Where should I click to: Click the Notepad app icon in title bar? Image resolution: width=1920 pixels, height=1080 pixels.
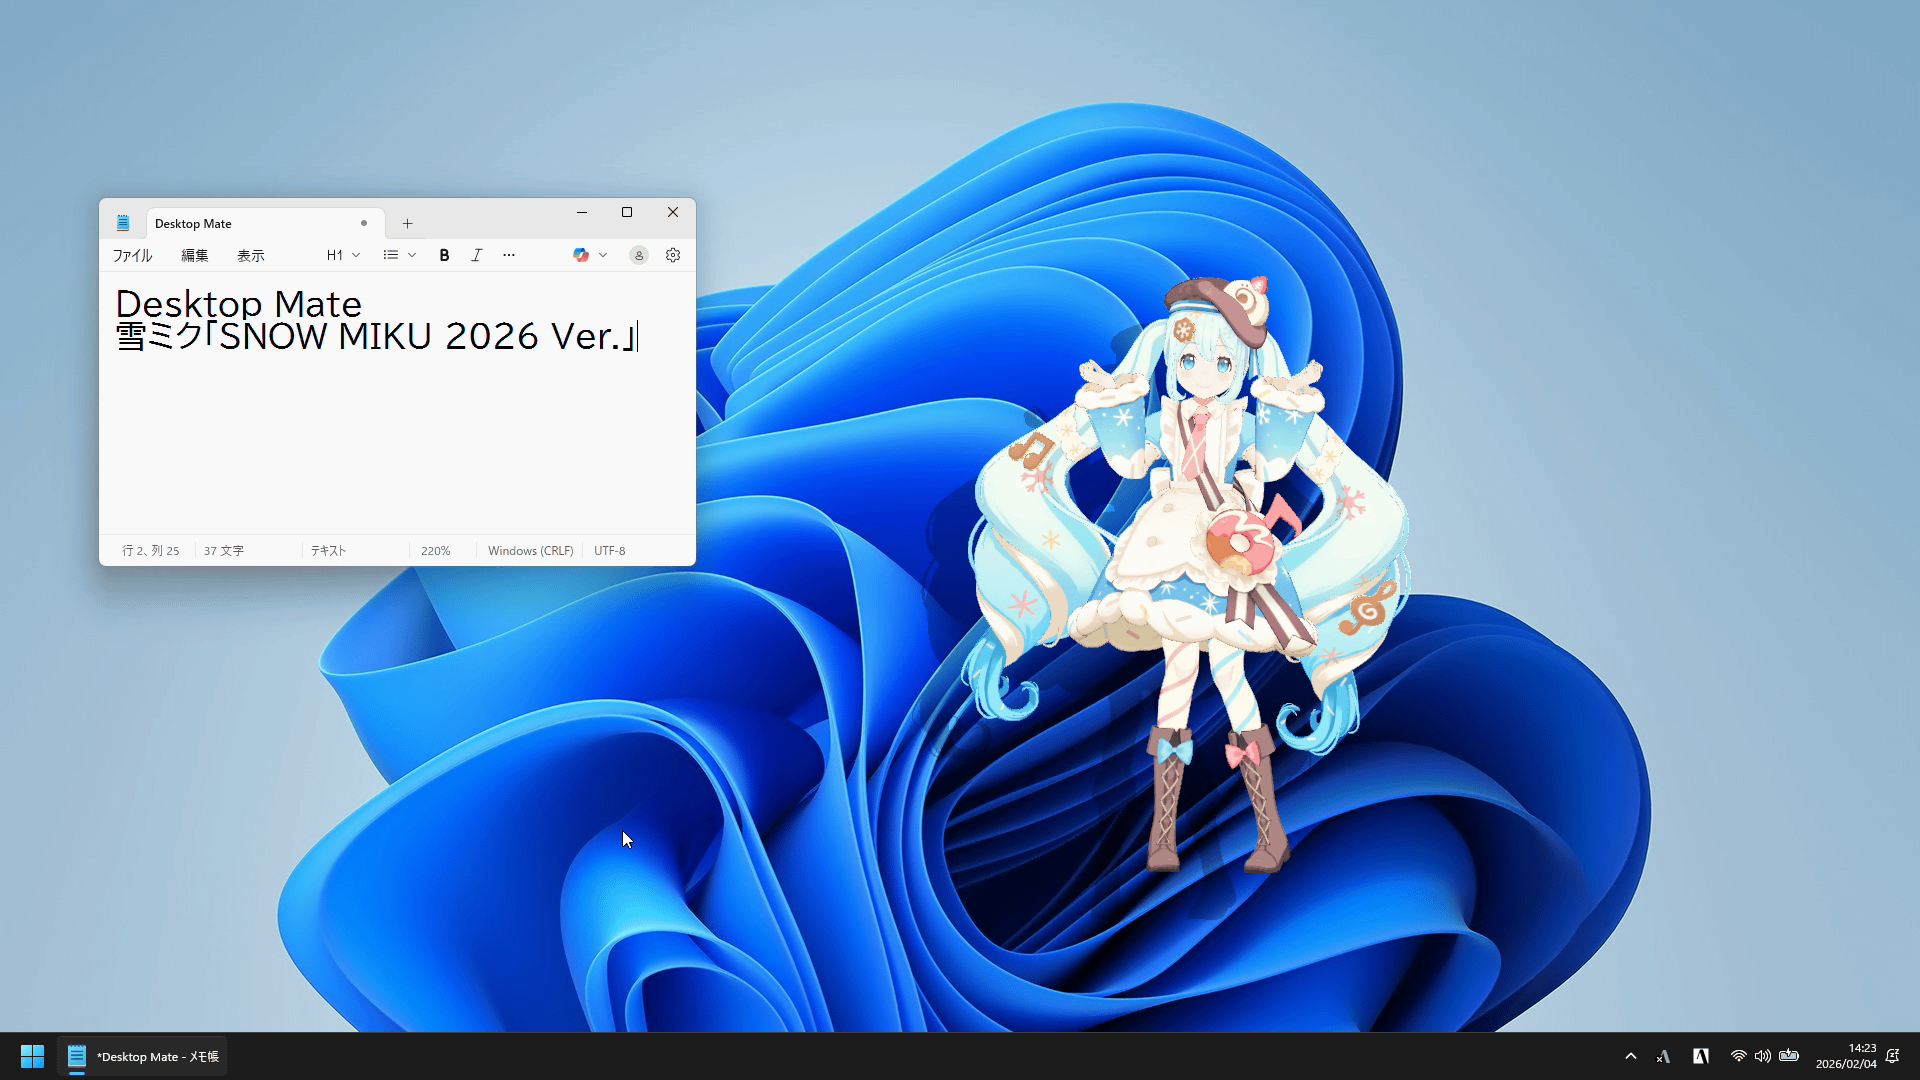click(123, 223)
